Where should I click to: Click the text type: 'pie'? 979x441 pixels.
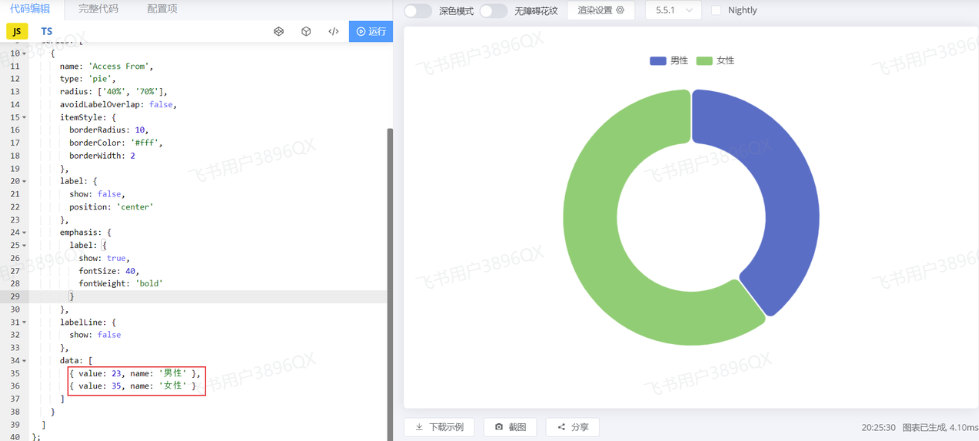point(87,79)
